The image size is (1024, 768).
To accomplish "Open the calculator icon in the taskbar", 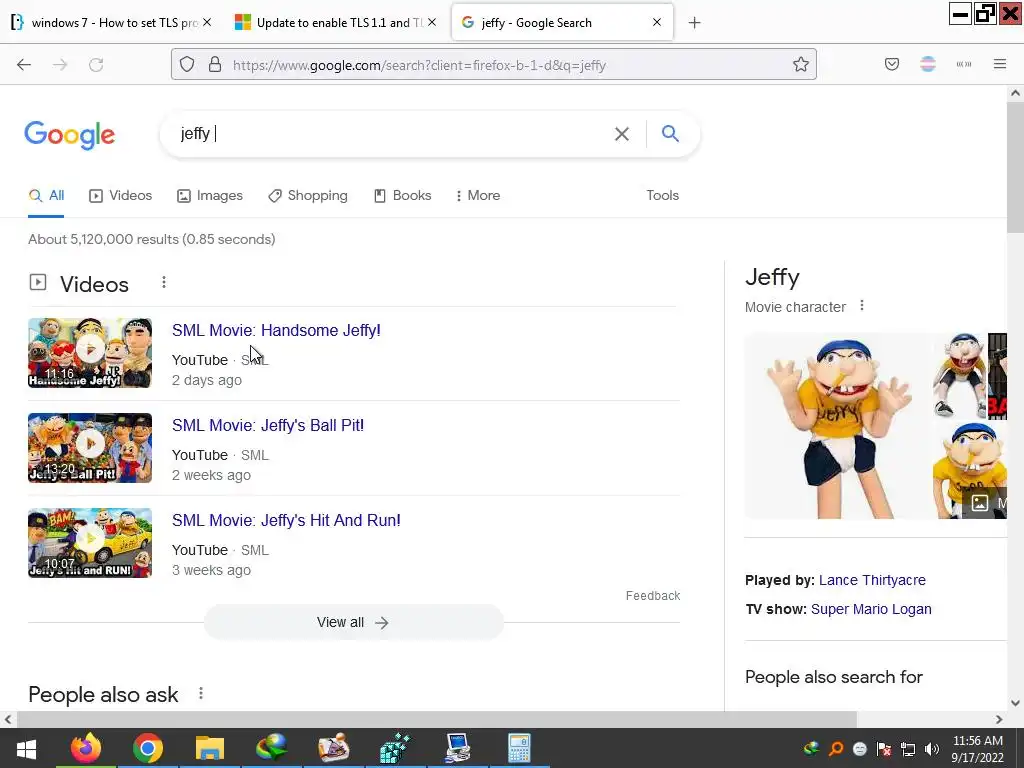I will (x=519, y=748).
